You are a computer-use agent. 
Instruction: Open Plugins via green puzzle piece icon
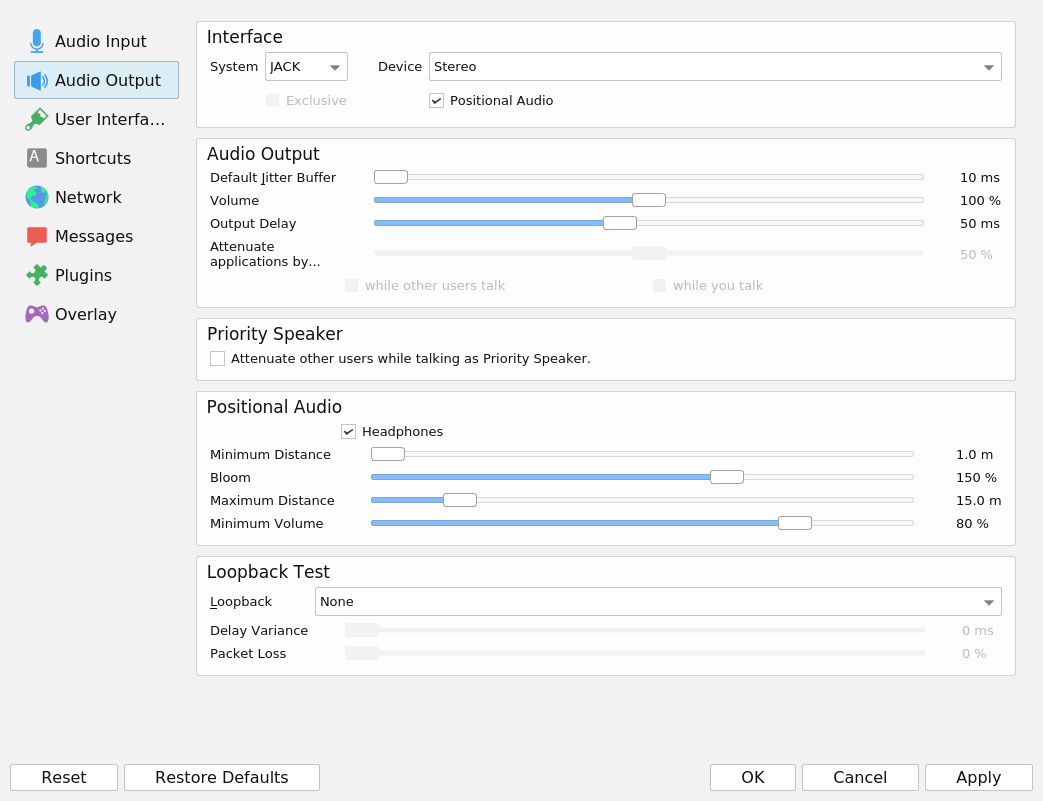(x=37, y=275)
